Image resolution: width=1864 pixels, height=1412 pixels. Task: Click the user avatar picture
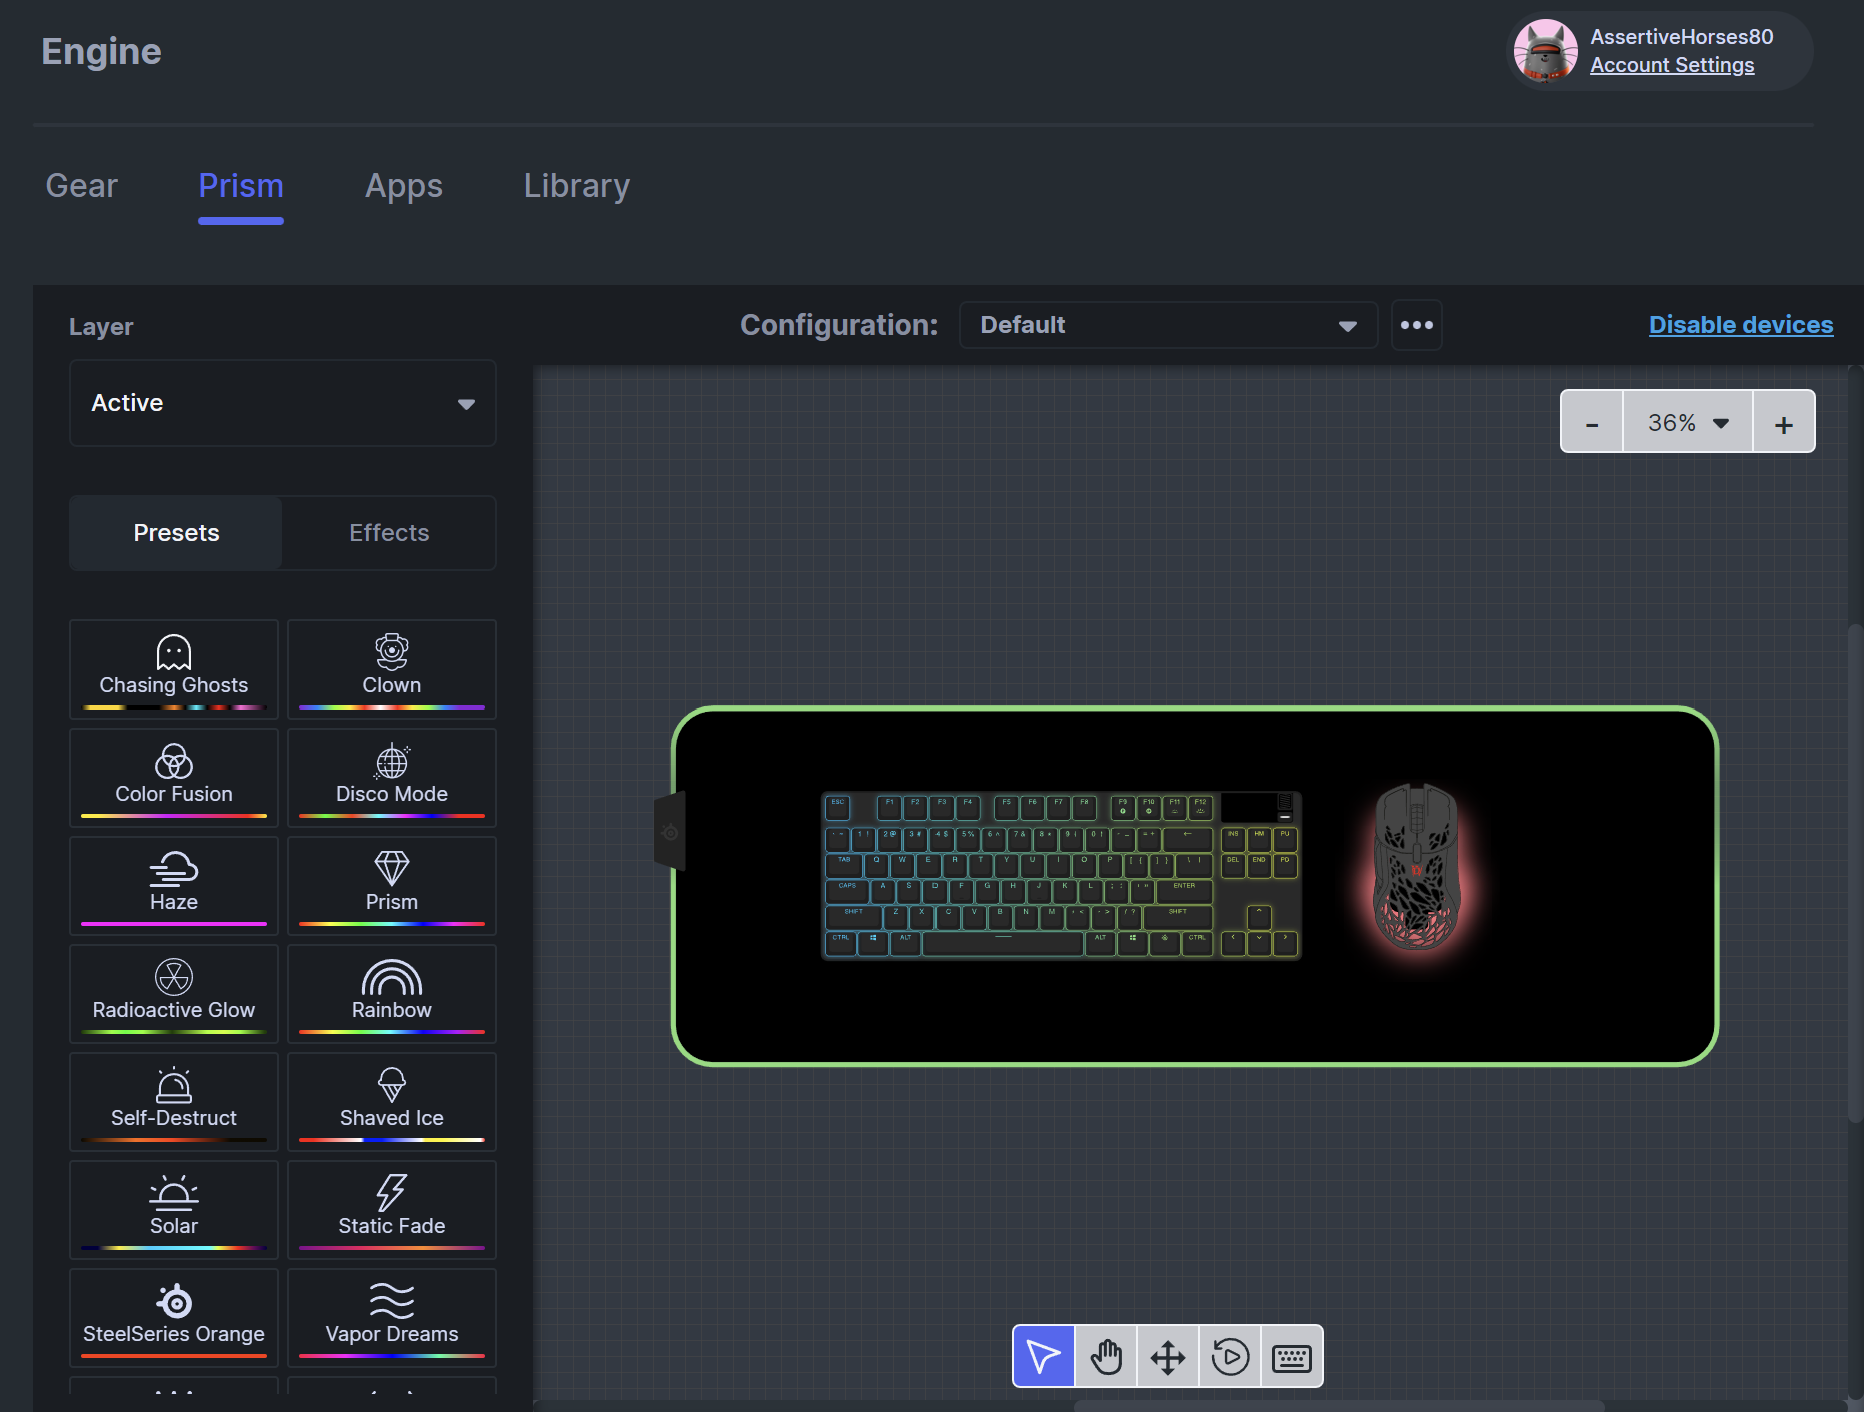pyautogui.click(x=1546, y=51)
